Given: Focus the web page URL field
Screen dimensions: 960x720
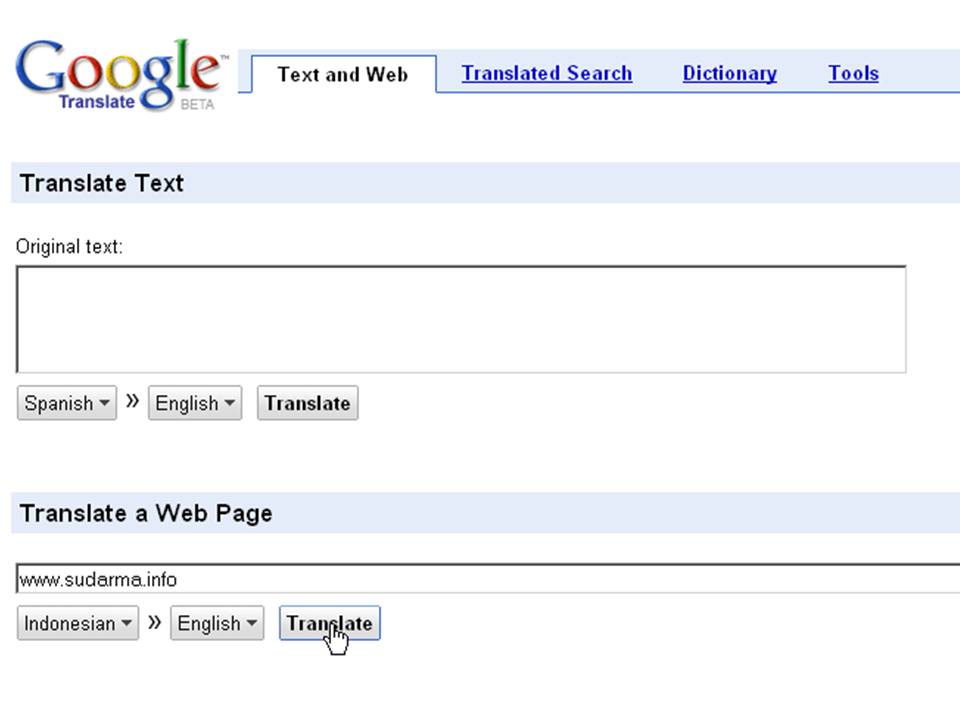Looking at the screenshot, I should point(480,579).
